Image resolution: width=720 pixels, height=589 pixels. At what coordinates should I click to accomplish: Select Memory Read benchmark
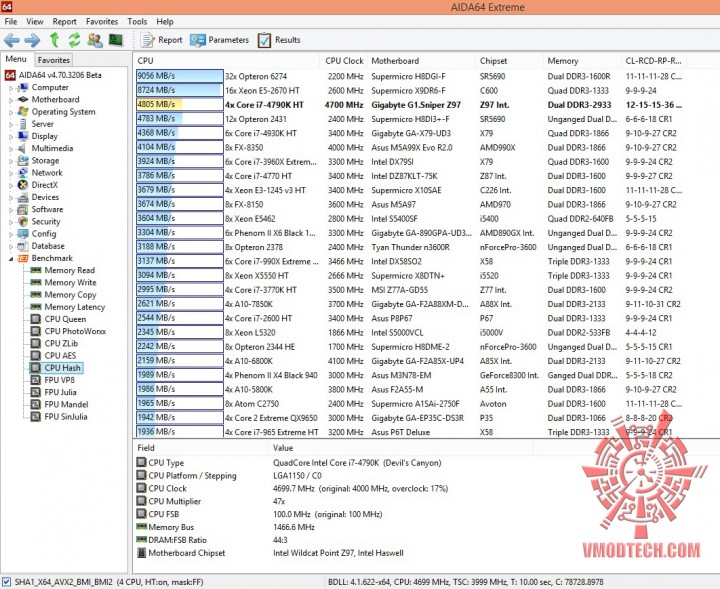[x=69, y=270]
